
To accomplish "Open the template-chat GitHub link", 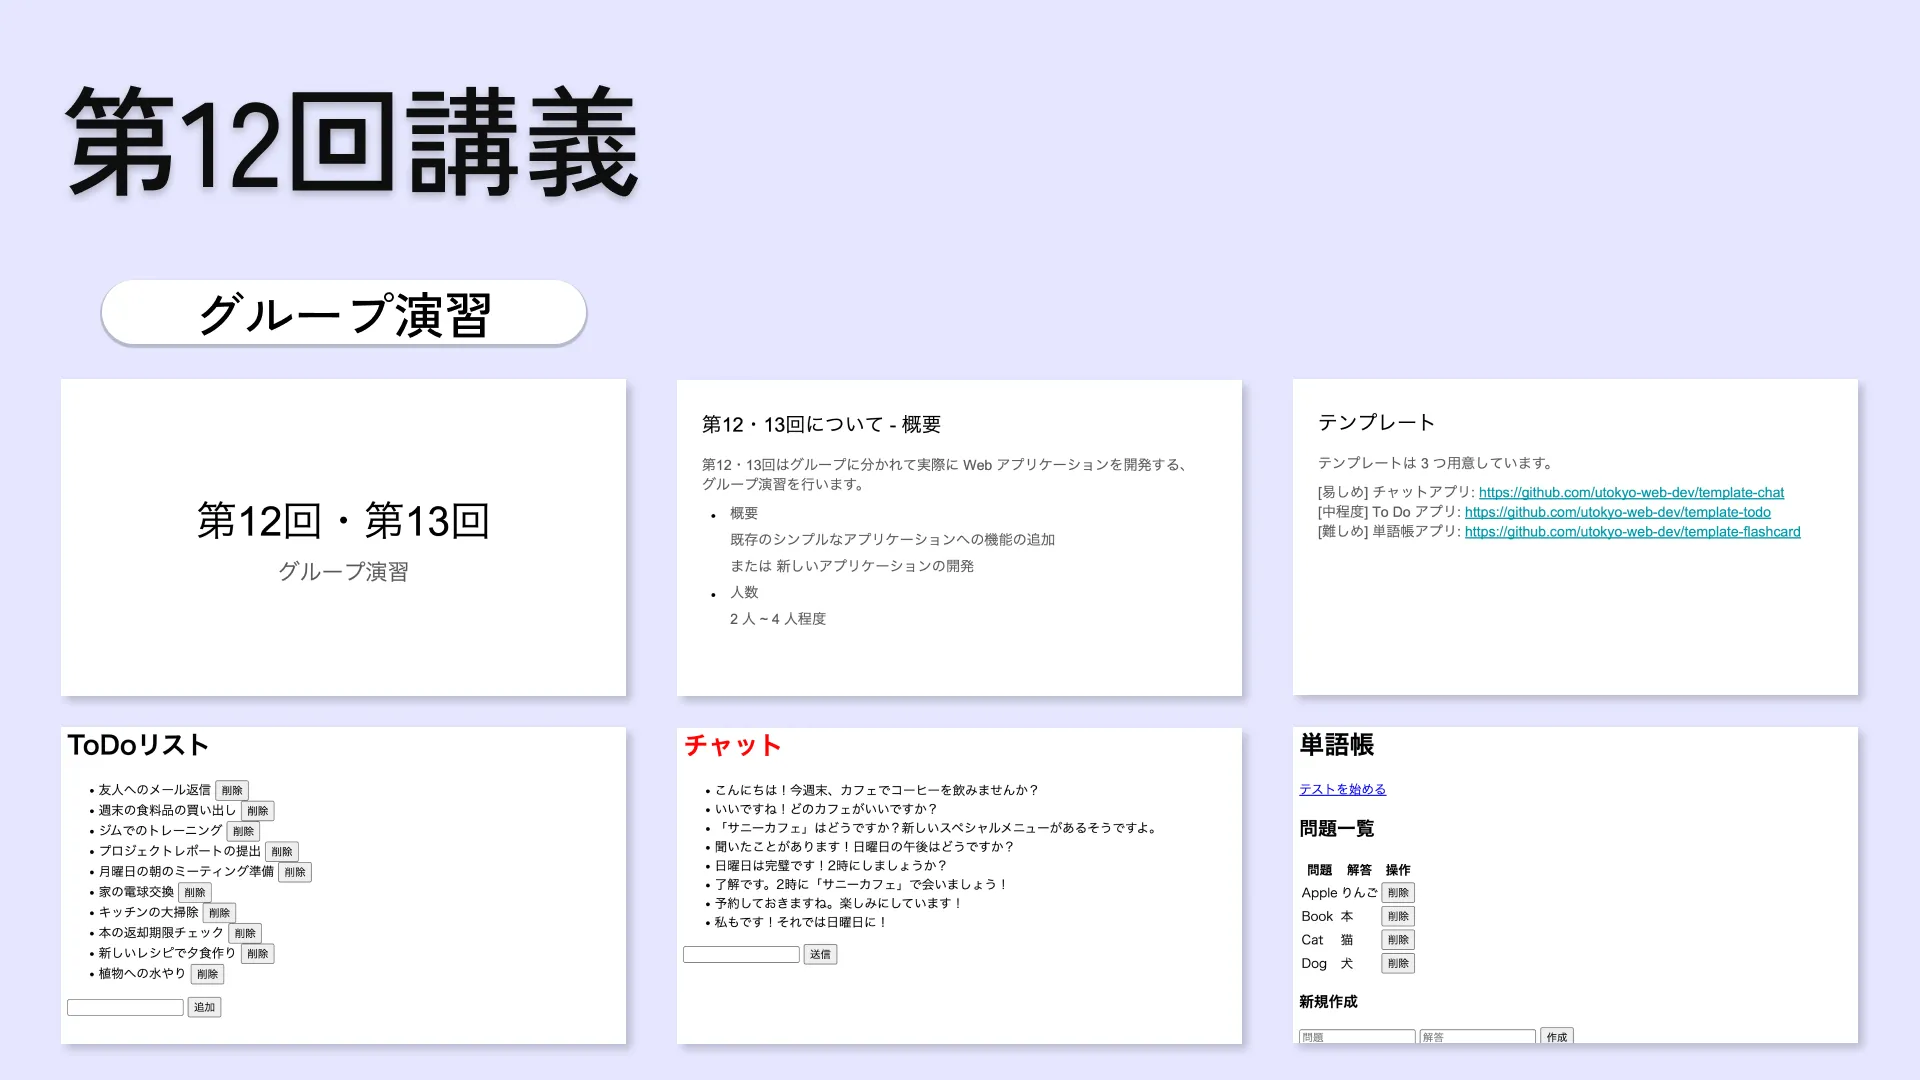I will coord(1629,492).
